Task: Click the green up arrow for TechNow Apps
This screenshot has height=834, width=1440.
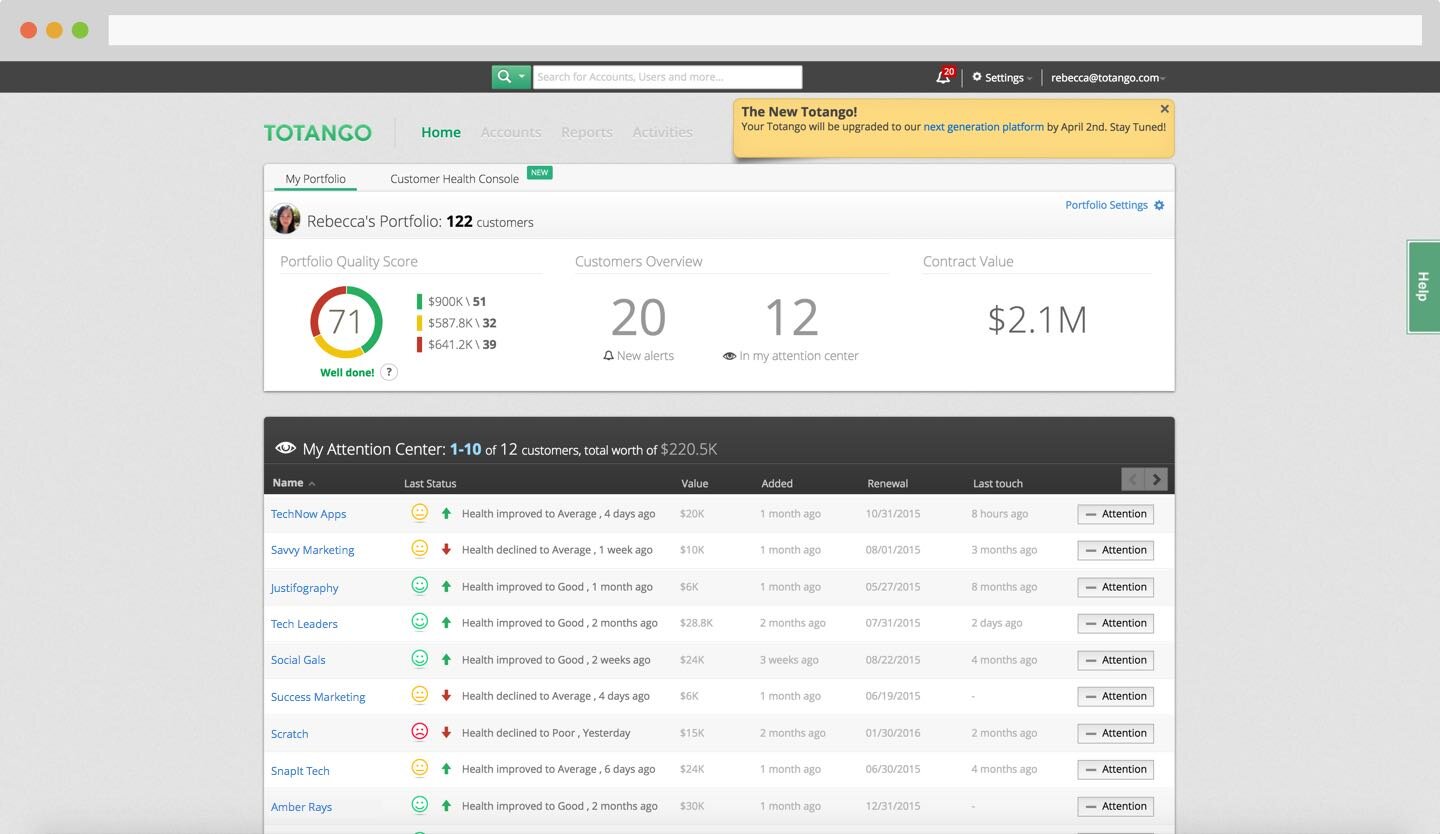Action: coord(446,513)
